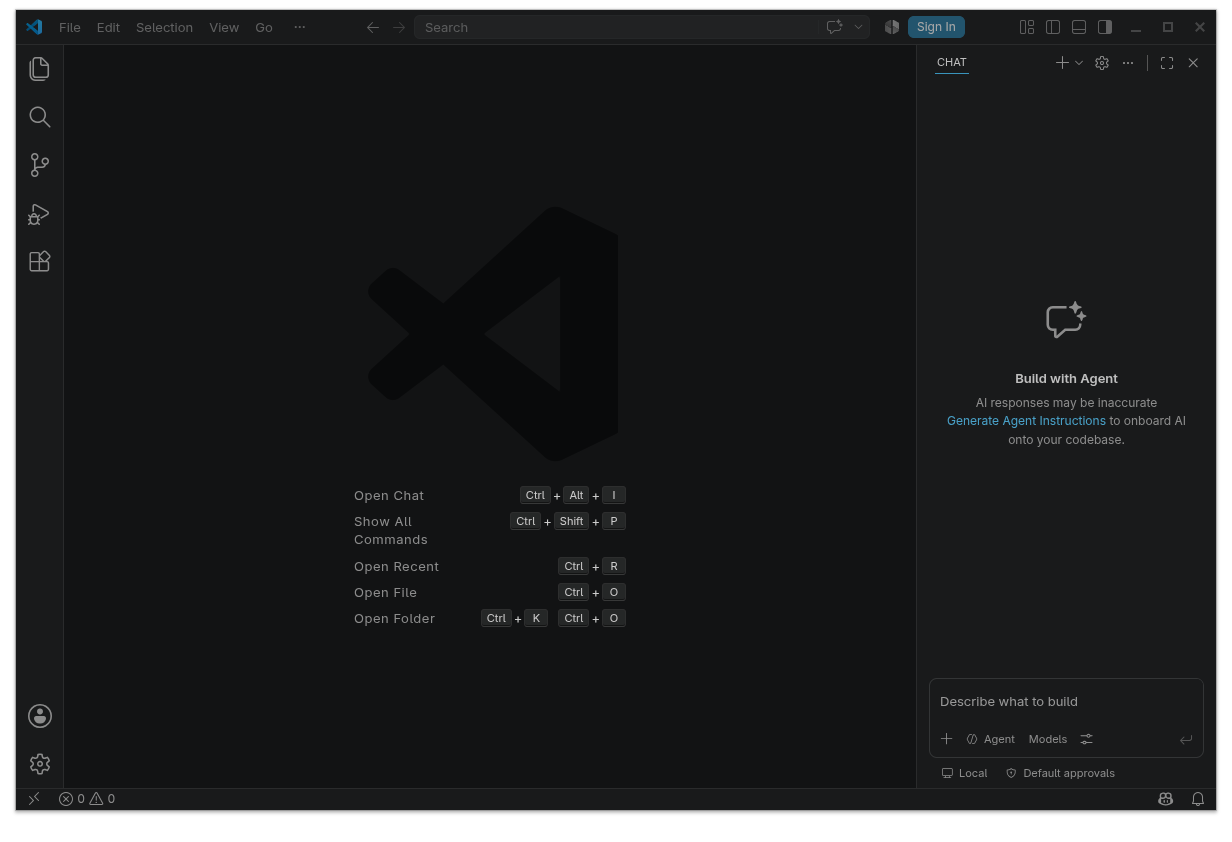Viewport: 1232px width, 842px height.
Task: Open the Search view in activity bar
Action: [x=39, y=117]
